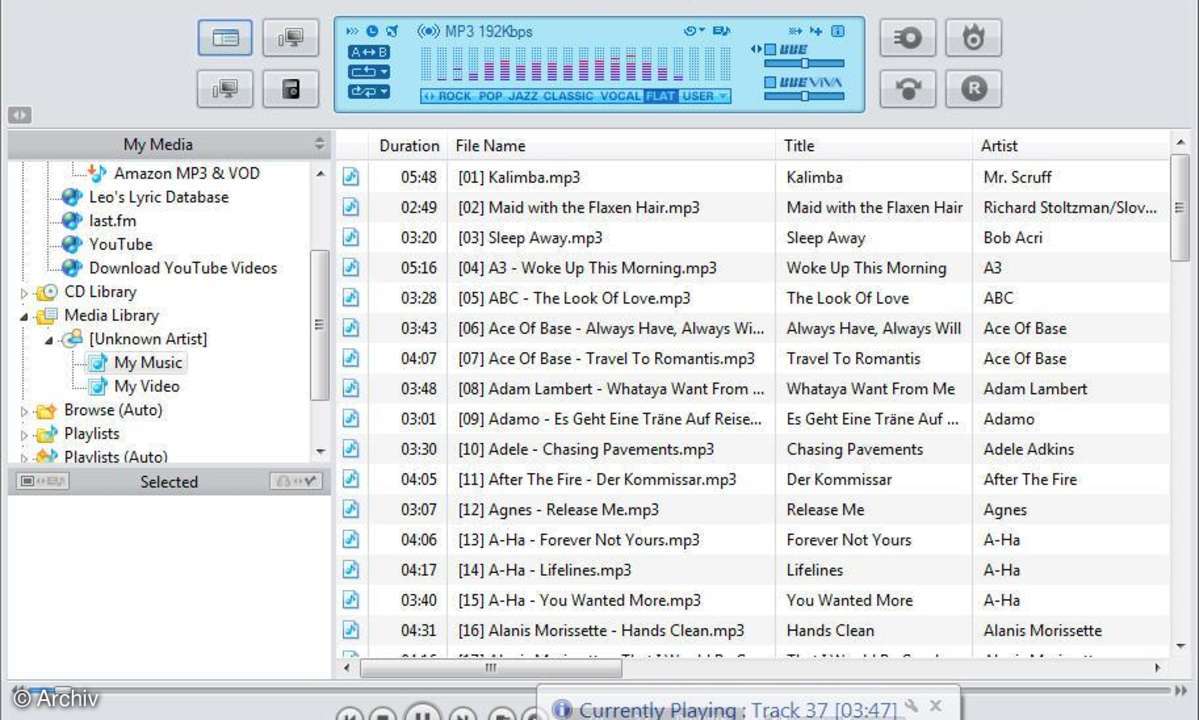
Task: Select My Music in Media Library
Action: 148,362
